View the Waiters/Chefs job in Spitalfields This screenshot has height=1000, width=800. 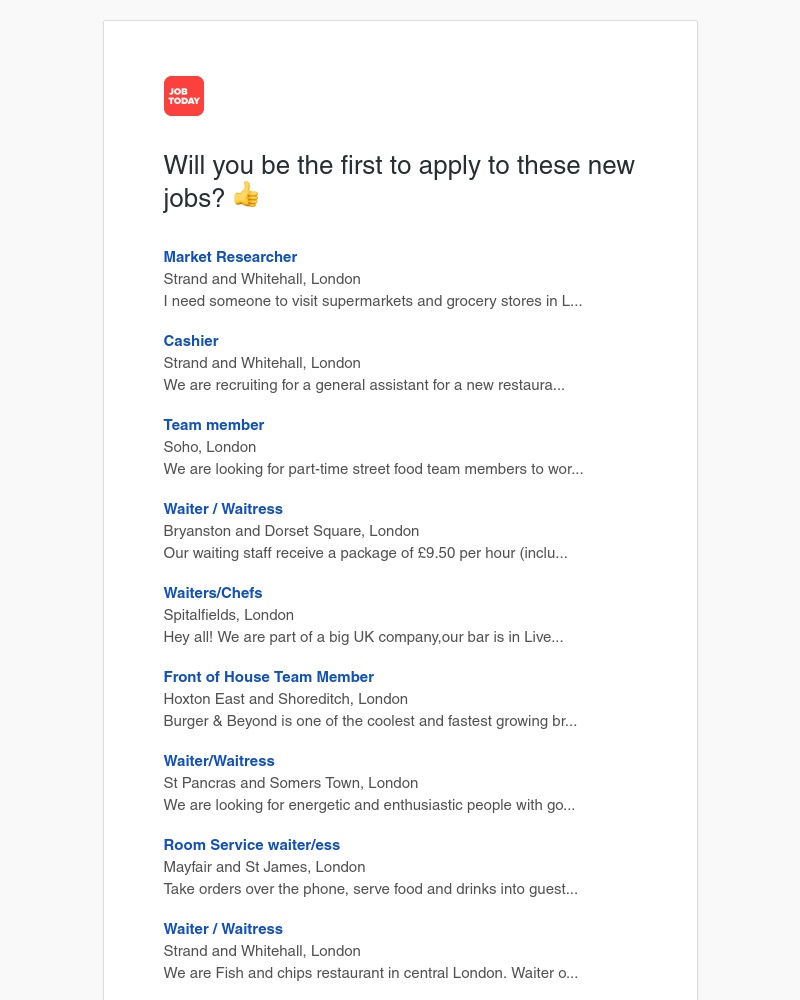click(x=213, y=593)
